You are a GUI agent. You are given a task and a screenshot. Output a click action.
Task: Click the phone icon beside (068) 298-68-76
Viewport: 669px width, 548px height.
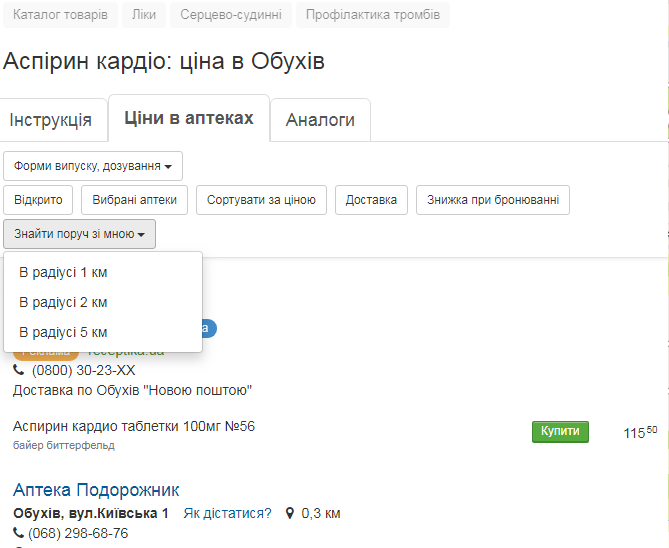point(18,533)
